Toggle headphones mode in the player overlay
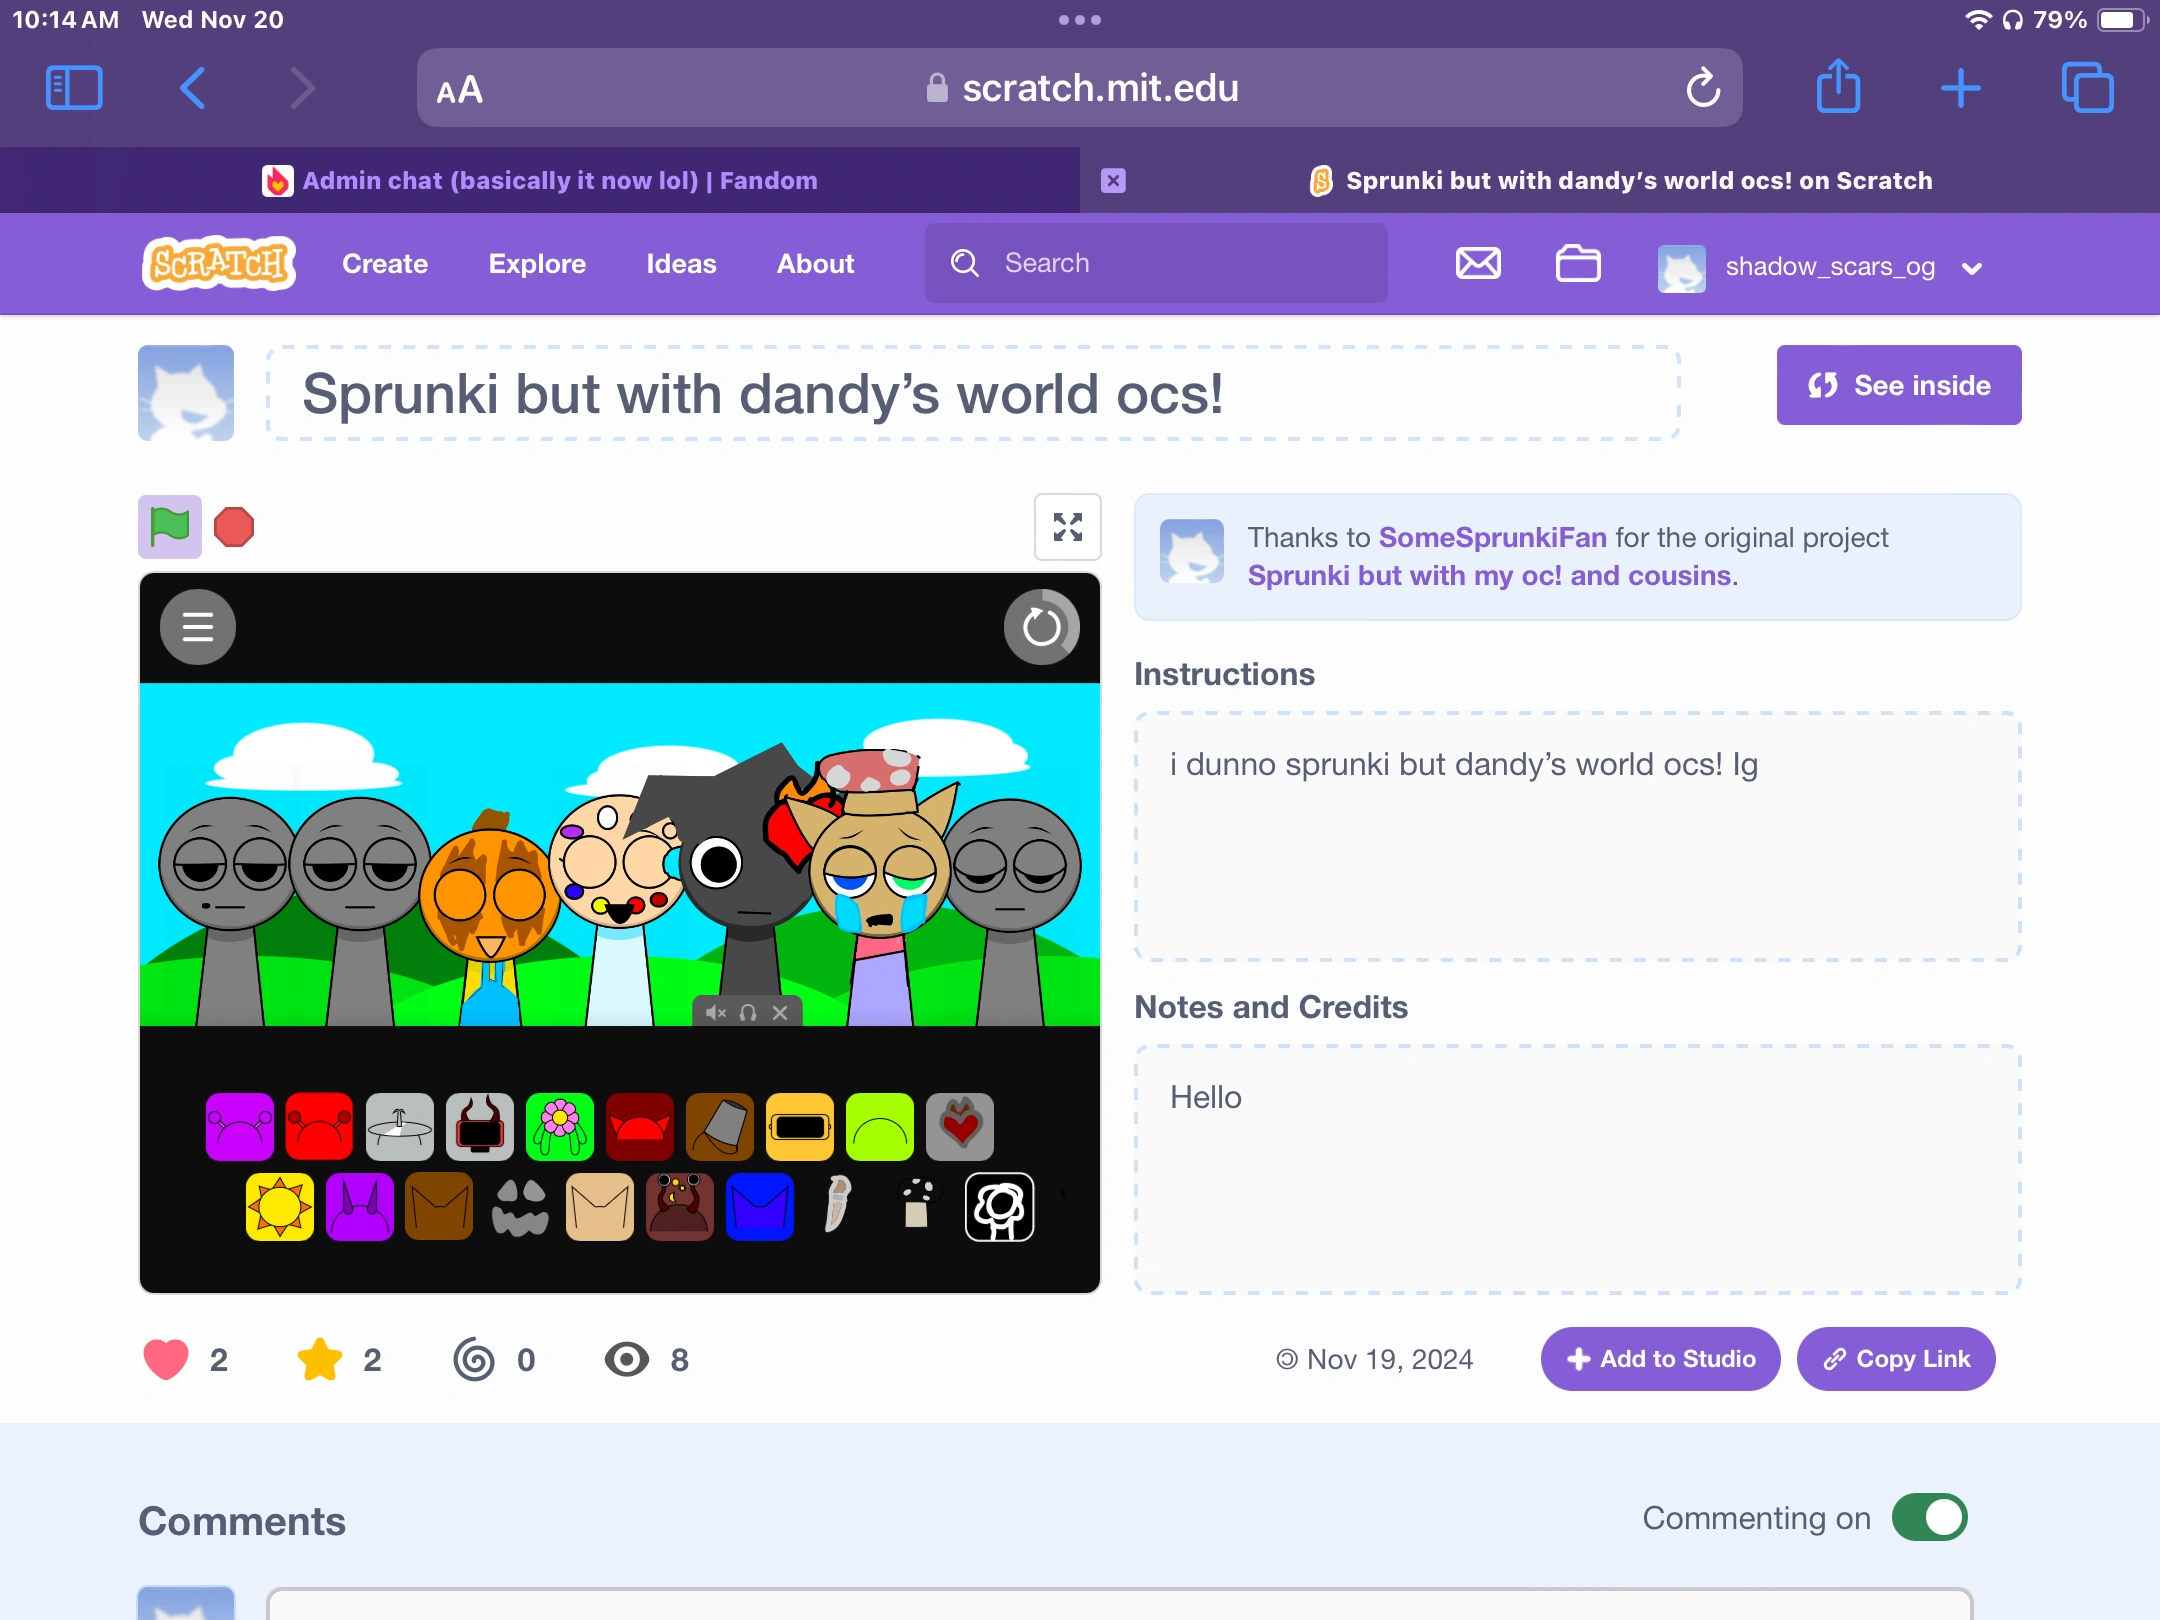Viewport: 2160px width, 1620px height. 747,1013
